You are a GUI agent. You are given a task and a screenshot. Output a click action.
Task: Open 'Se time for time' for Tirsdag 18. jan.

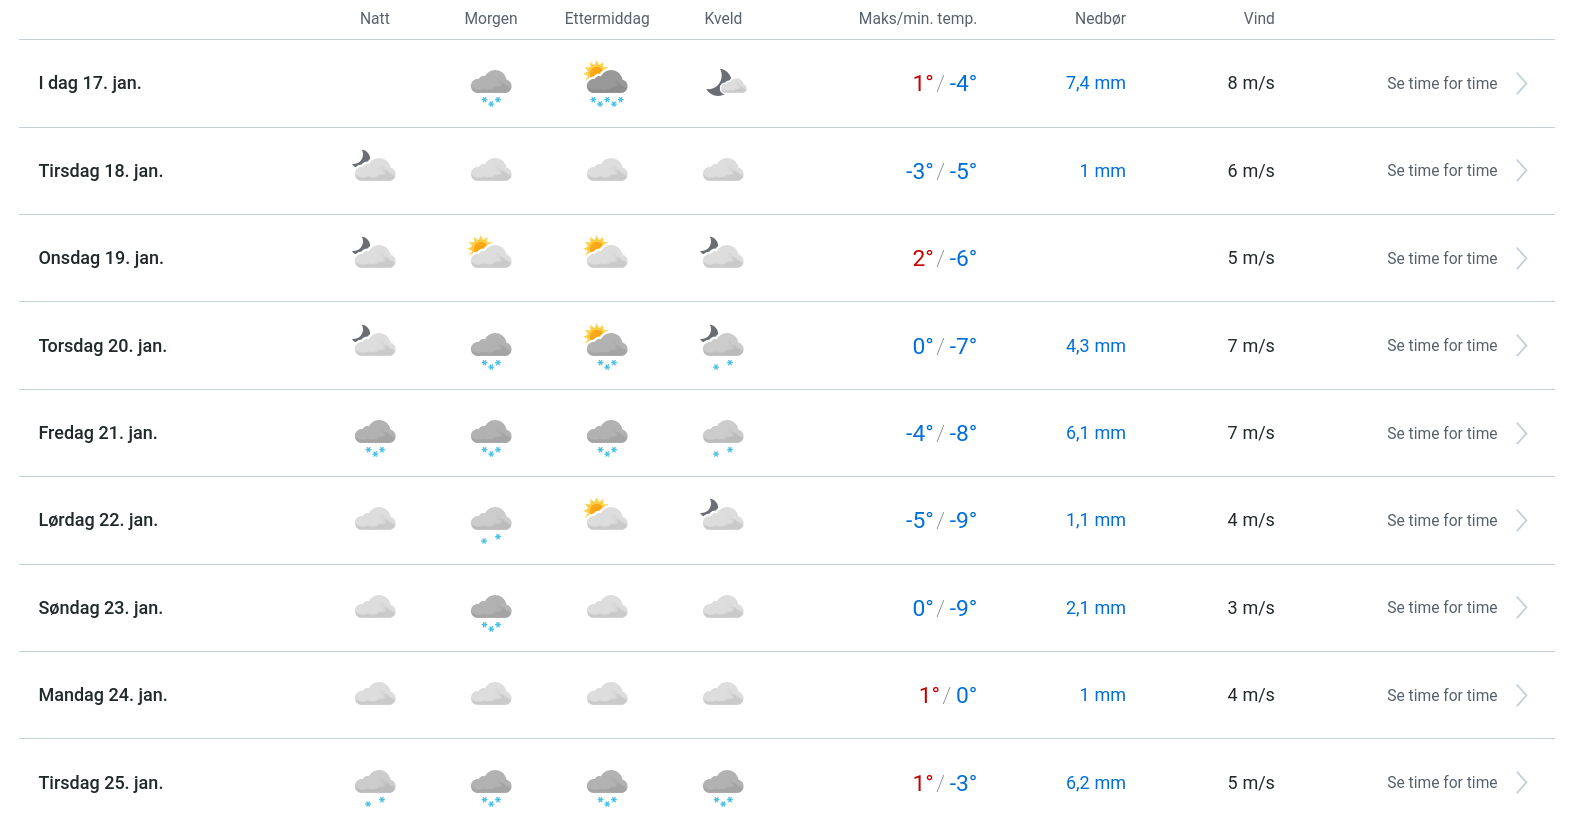pyautogui.click(x=1441, y=171)
